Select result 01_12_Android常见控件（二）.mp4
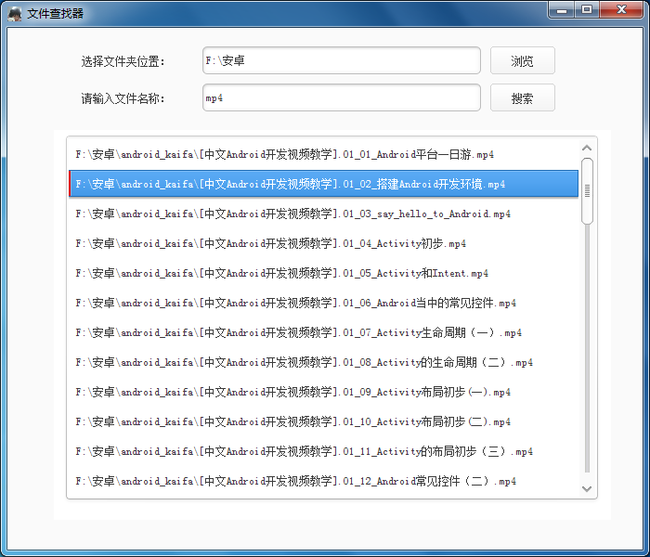650x557 pixels. [x=323, y=481]
